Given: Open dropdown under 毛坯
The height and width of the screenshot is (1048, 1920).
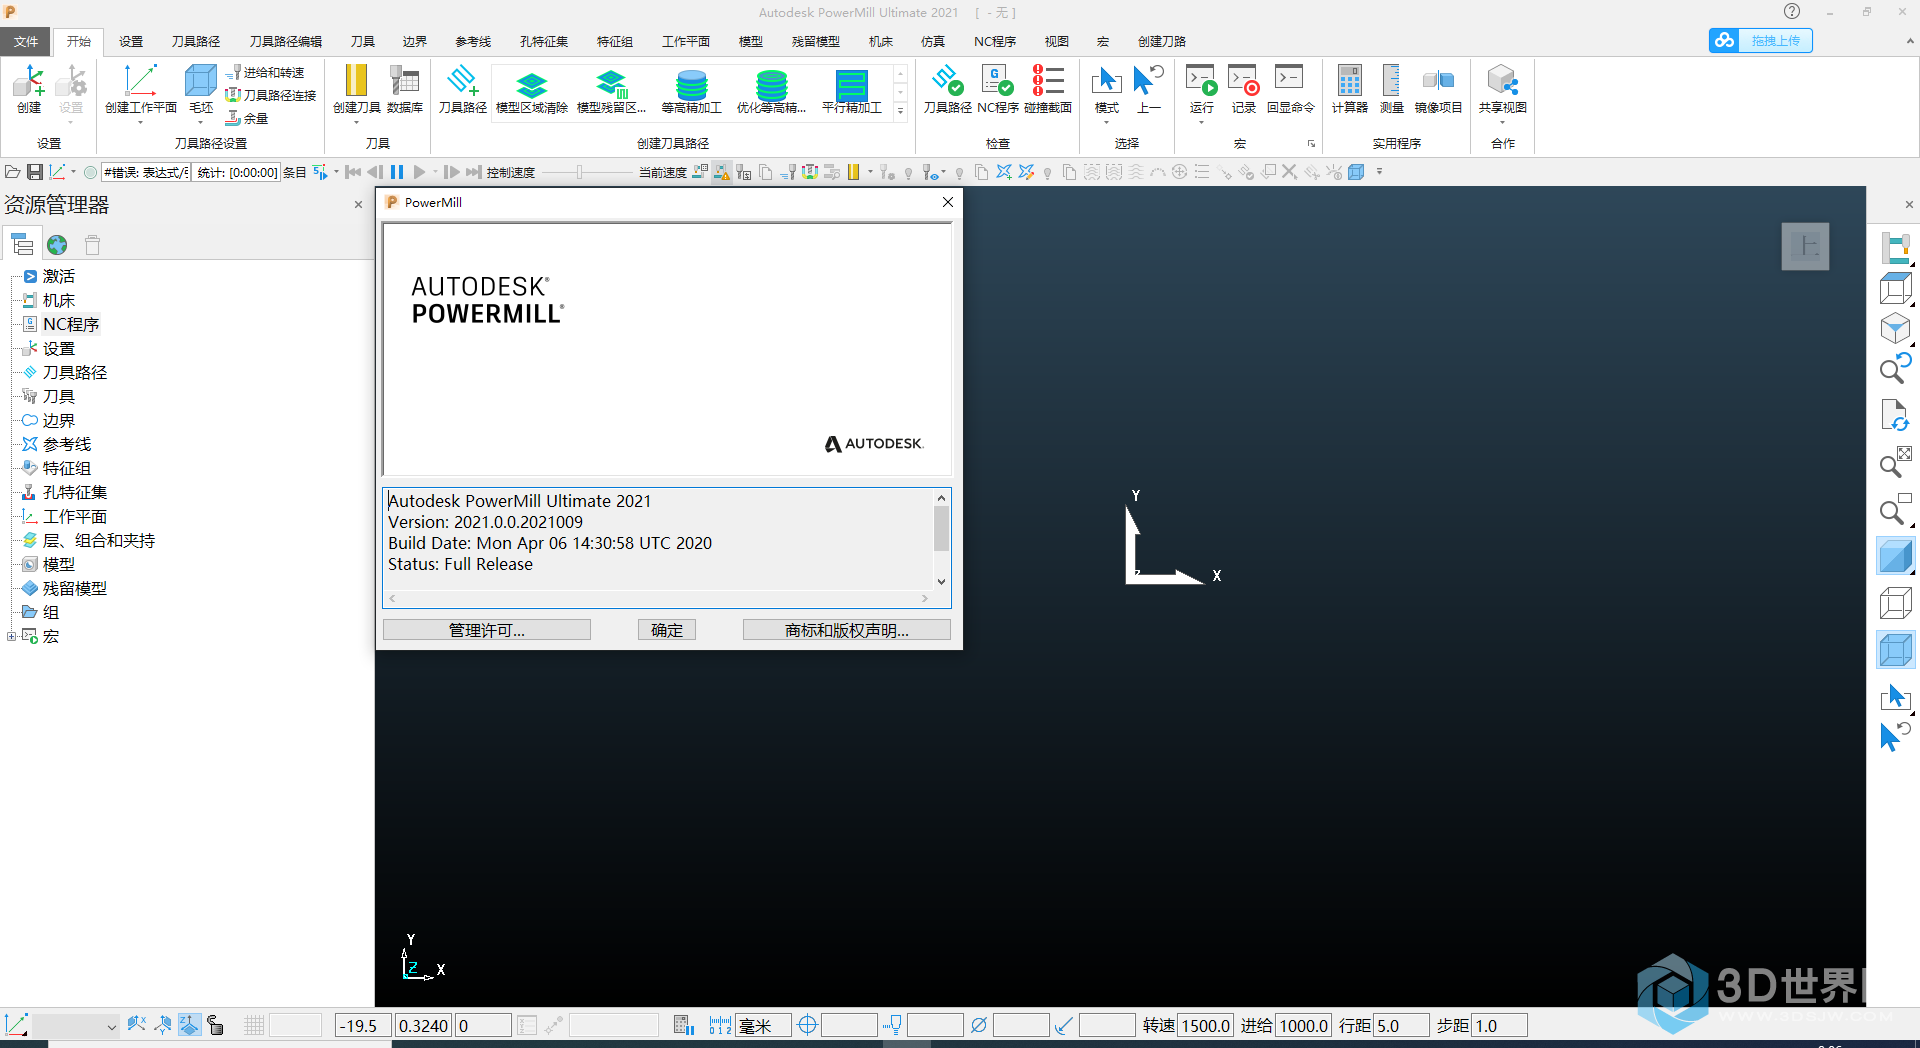Looking at the screenshot, I should point(201,123).
